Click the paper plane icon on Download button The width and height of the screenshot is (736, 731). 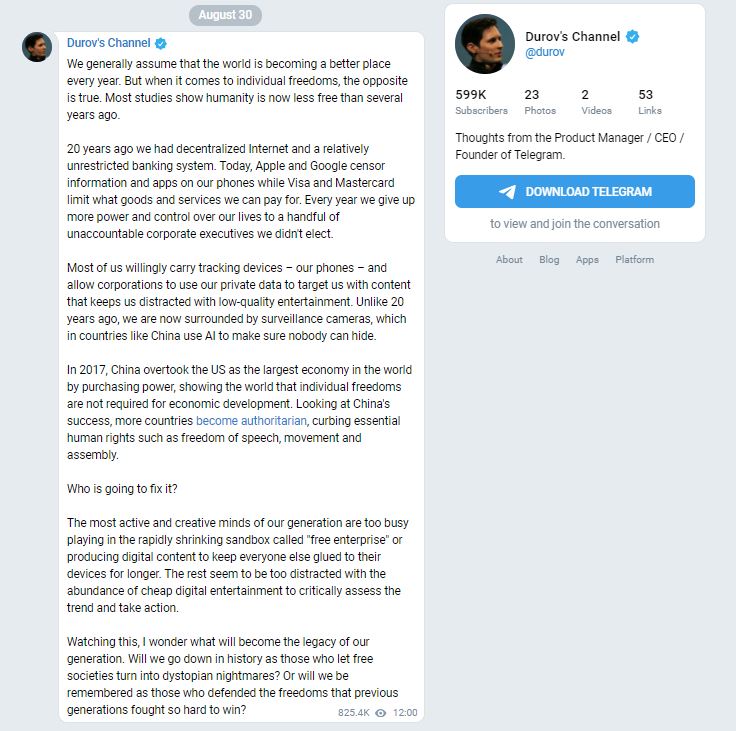[x=507, y=192]
